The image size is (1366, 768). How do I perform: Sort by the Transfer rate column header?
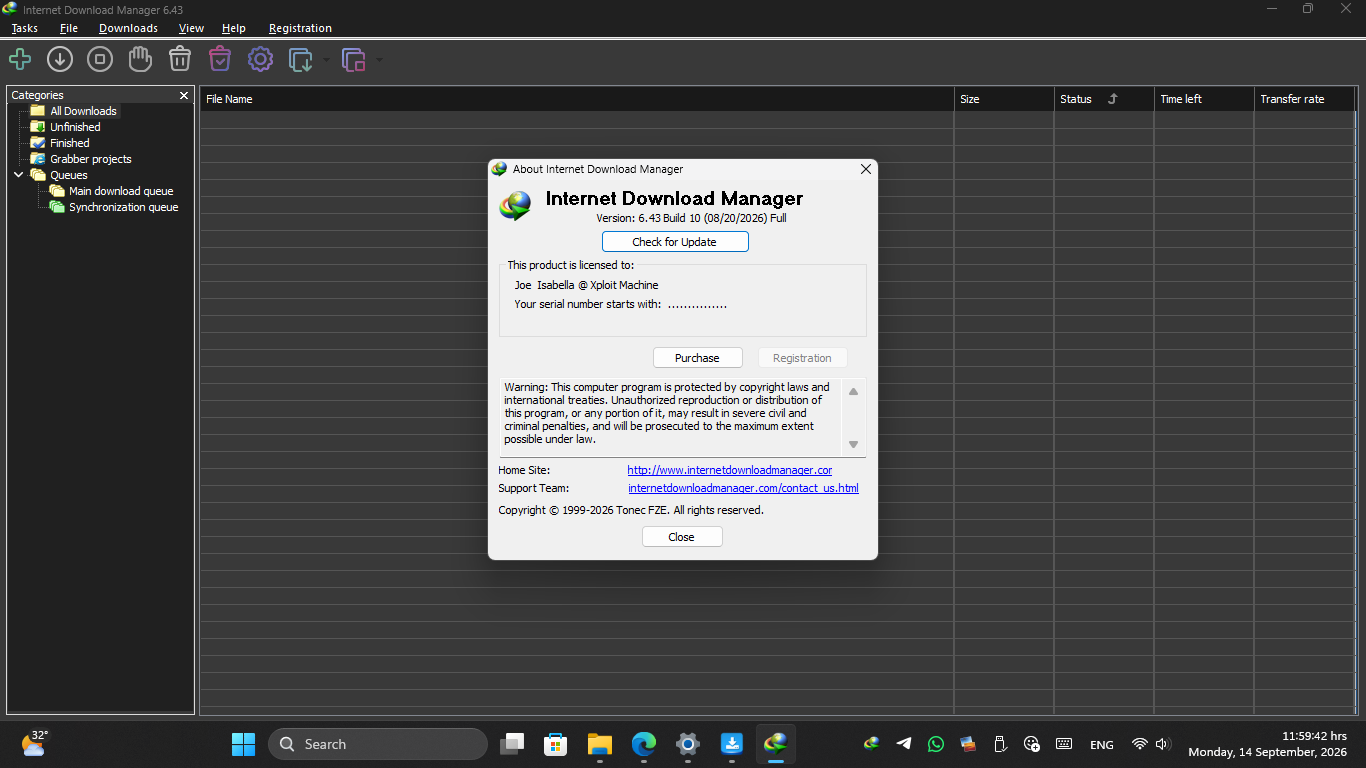pyautogui.click(x=1304, y=99)
